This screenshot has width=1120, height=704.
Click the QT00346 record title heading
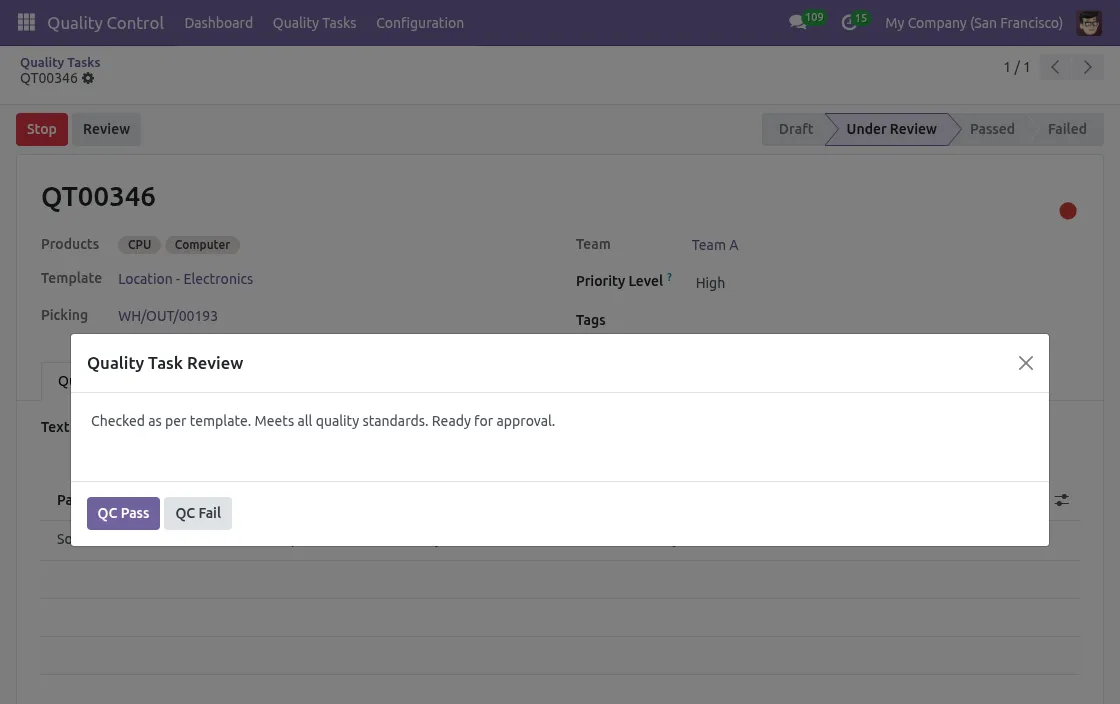[x=99, y=197]
